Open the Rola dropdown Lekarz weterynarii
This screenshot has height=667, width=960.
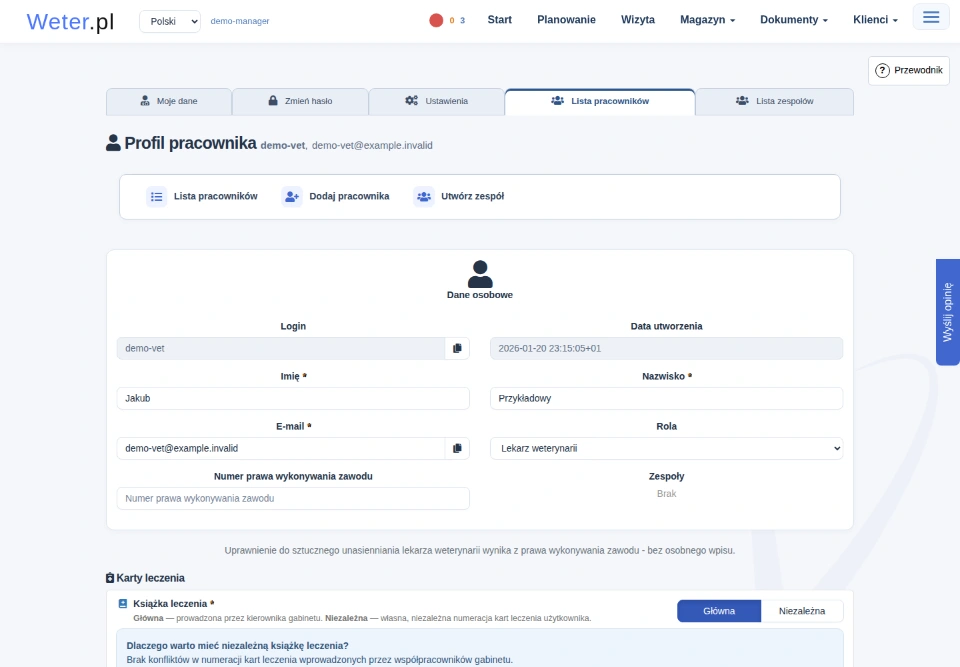coord(666,448)
